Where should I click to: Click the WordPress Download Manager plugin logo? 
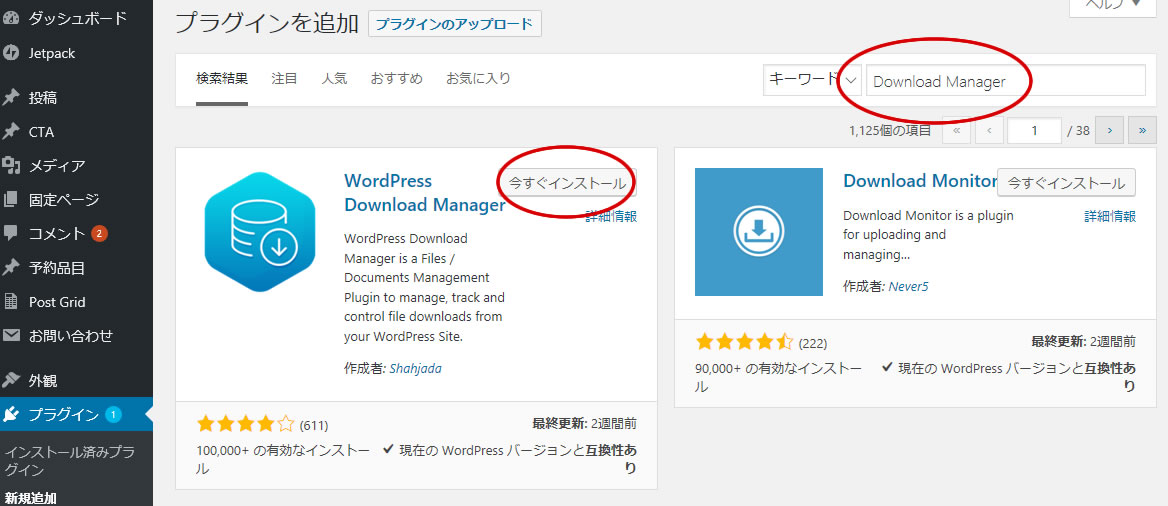(x=261, y=232)
